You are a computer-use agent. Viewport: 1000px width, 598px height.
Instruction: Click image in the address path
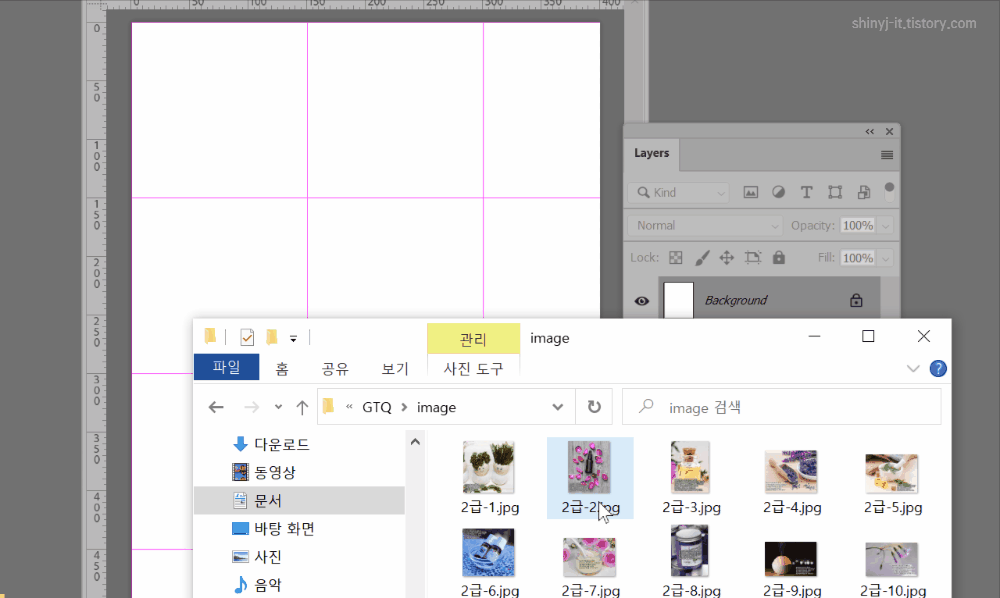pos(436,407)
